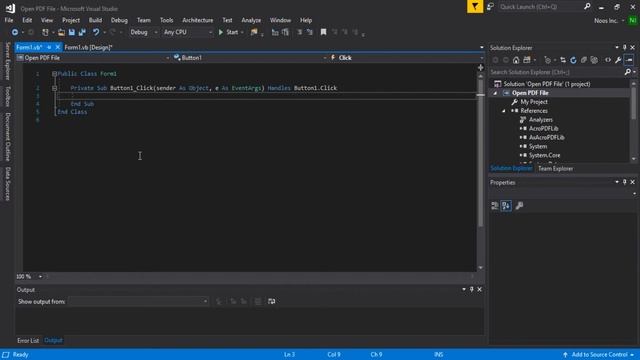Toggle Preview Selected Items in Solution Explorer

(629, 60)
